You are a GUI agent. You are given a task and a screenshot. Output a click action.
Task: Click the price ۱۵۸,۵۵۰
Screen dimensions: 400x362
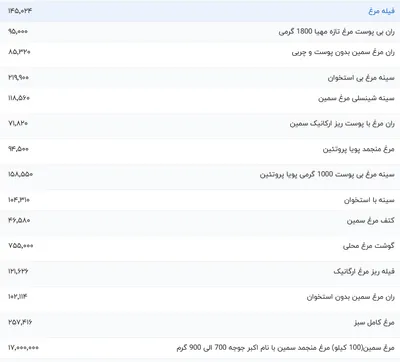click(21, 174)
